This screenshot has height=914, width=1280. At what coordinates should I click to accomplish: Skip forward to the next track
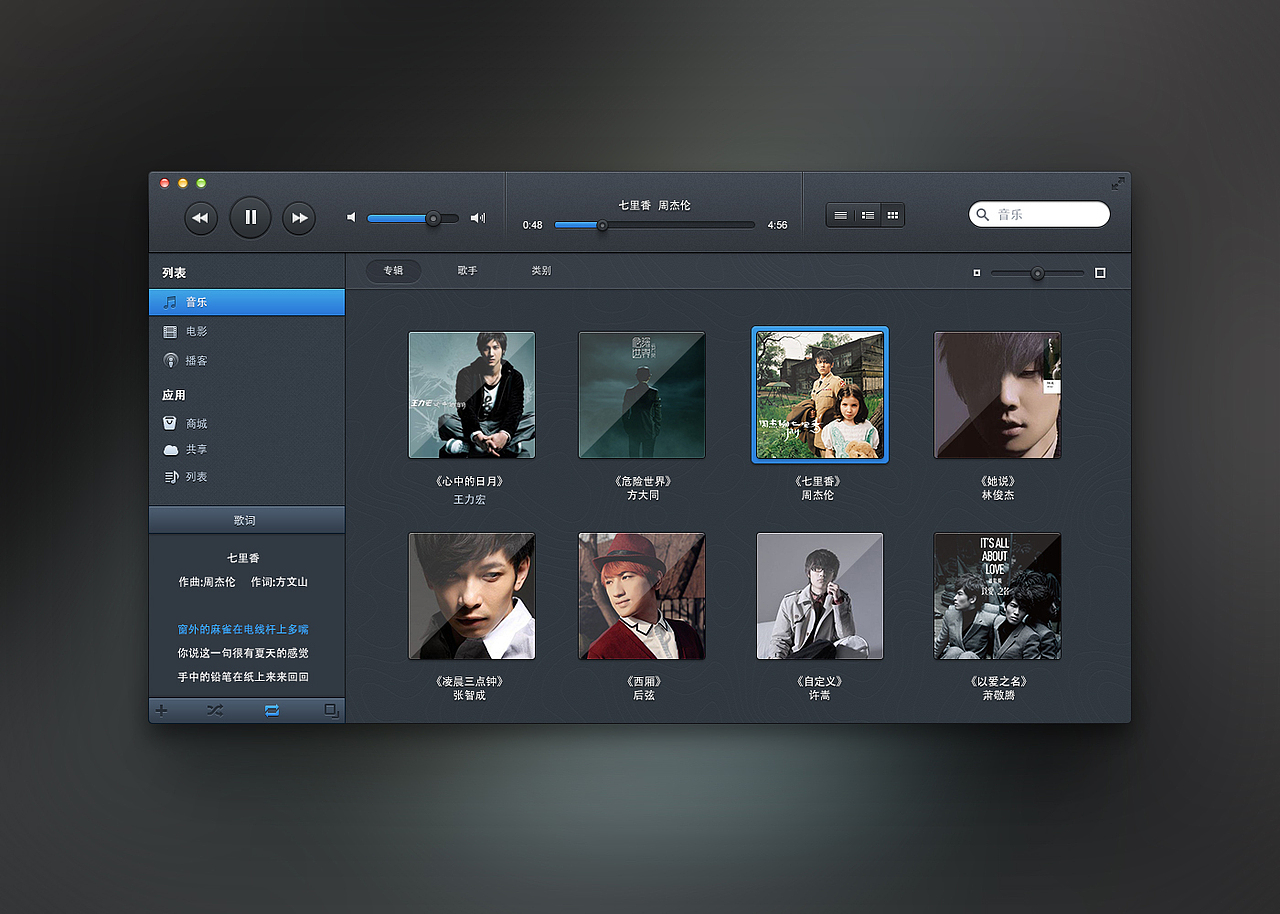click(x=299, y=218)
